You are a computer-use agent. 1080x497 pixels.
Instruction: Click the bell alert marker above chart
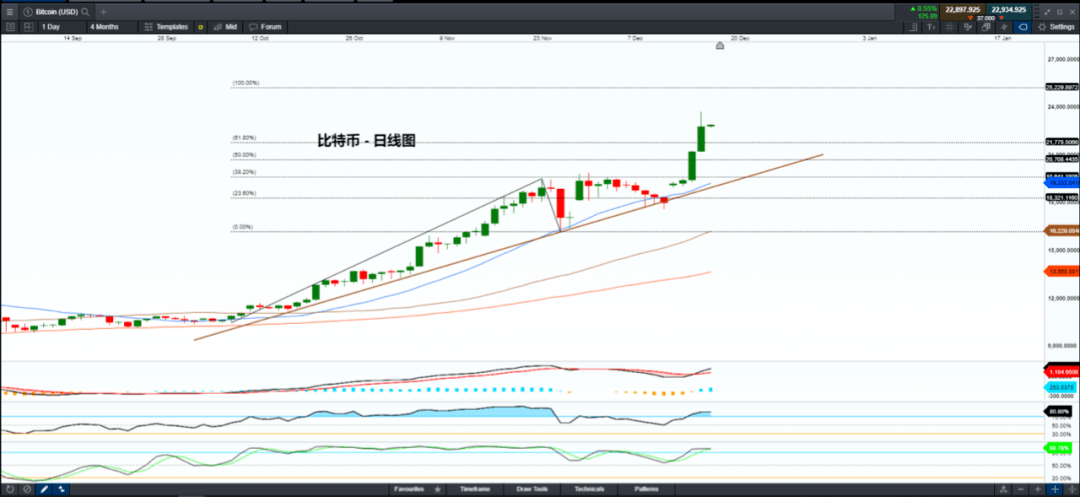(x=720, y=45)
